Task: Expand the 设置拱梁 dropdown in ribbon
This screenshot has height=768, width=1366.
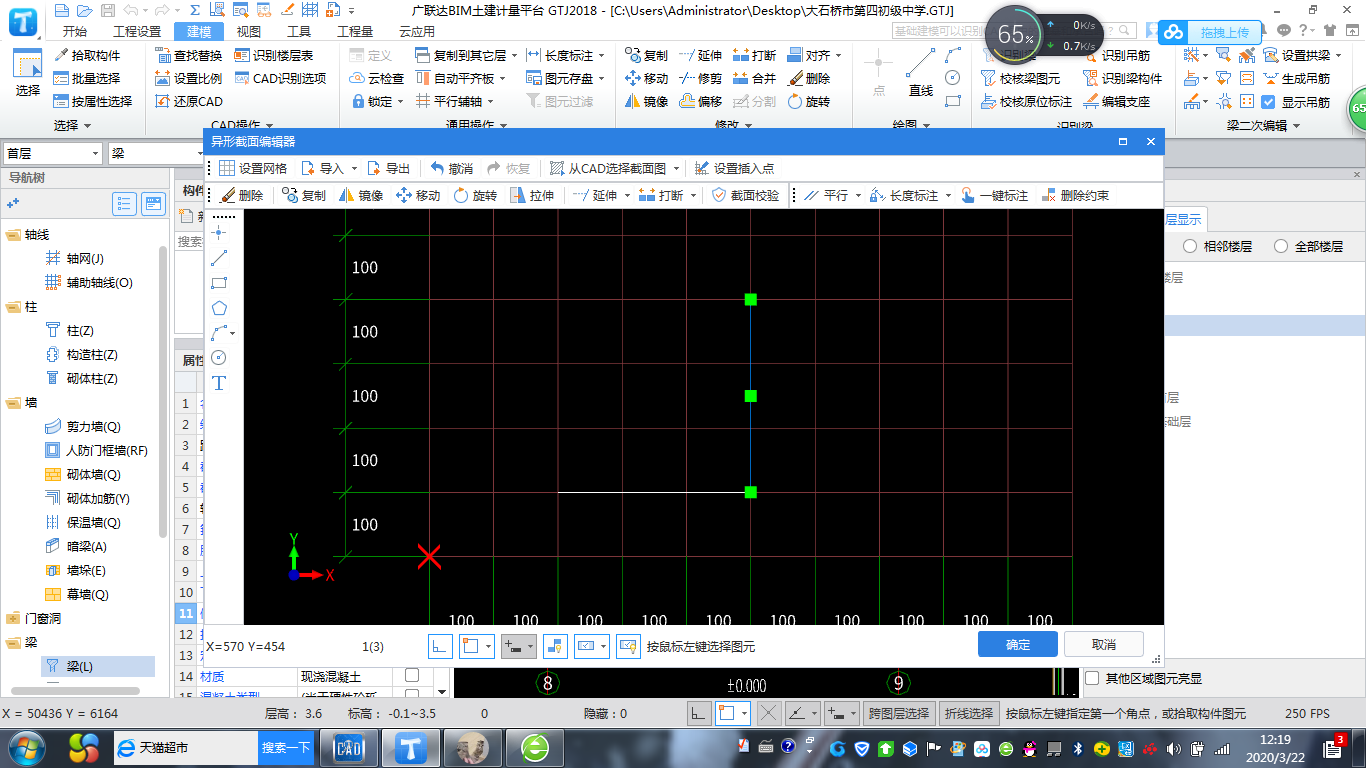Action: (1338, 55)
